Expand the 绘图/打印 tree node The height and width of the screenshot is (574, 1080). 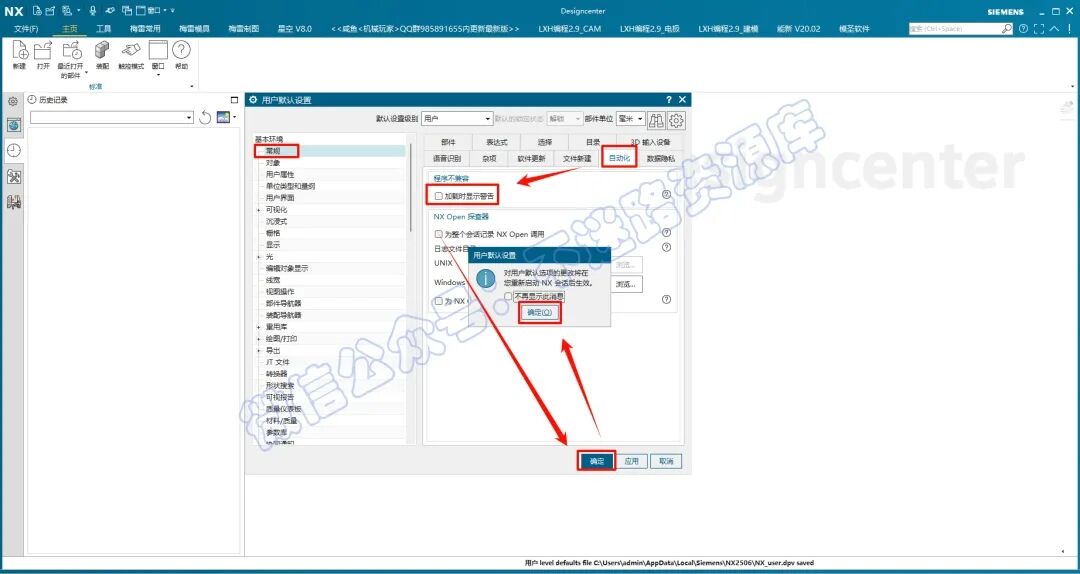coord(258,338)
